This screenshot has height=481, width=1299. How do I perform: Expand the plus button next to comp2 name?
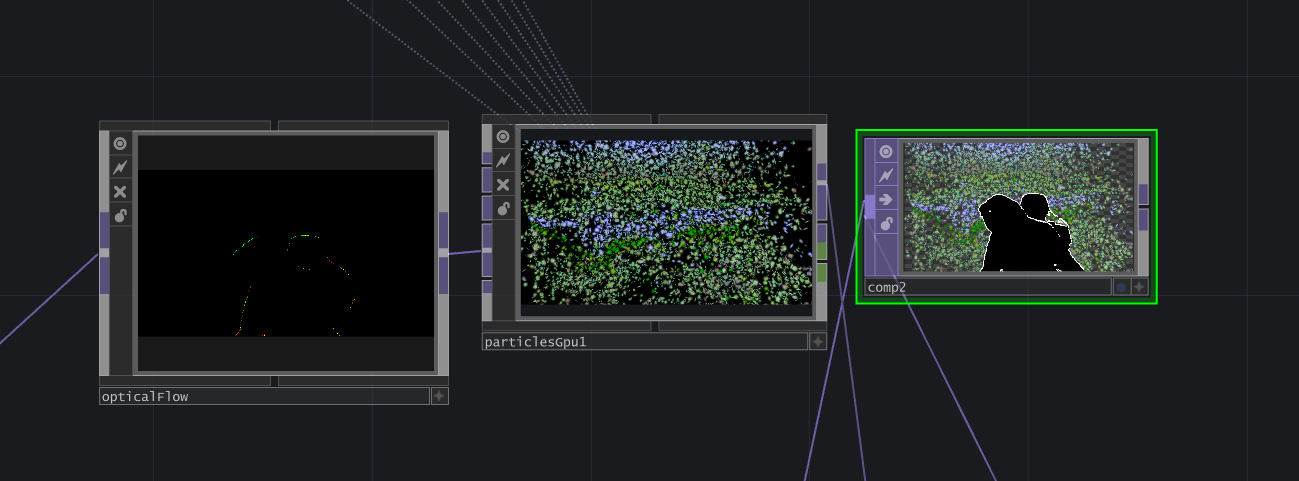[1139, 287]
